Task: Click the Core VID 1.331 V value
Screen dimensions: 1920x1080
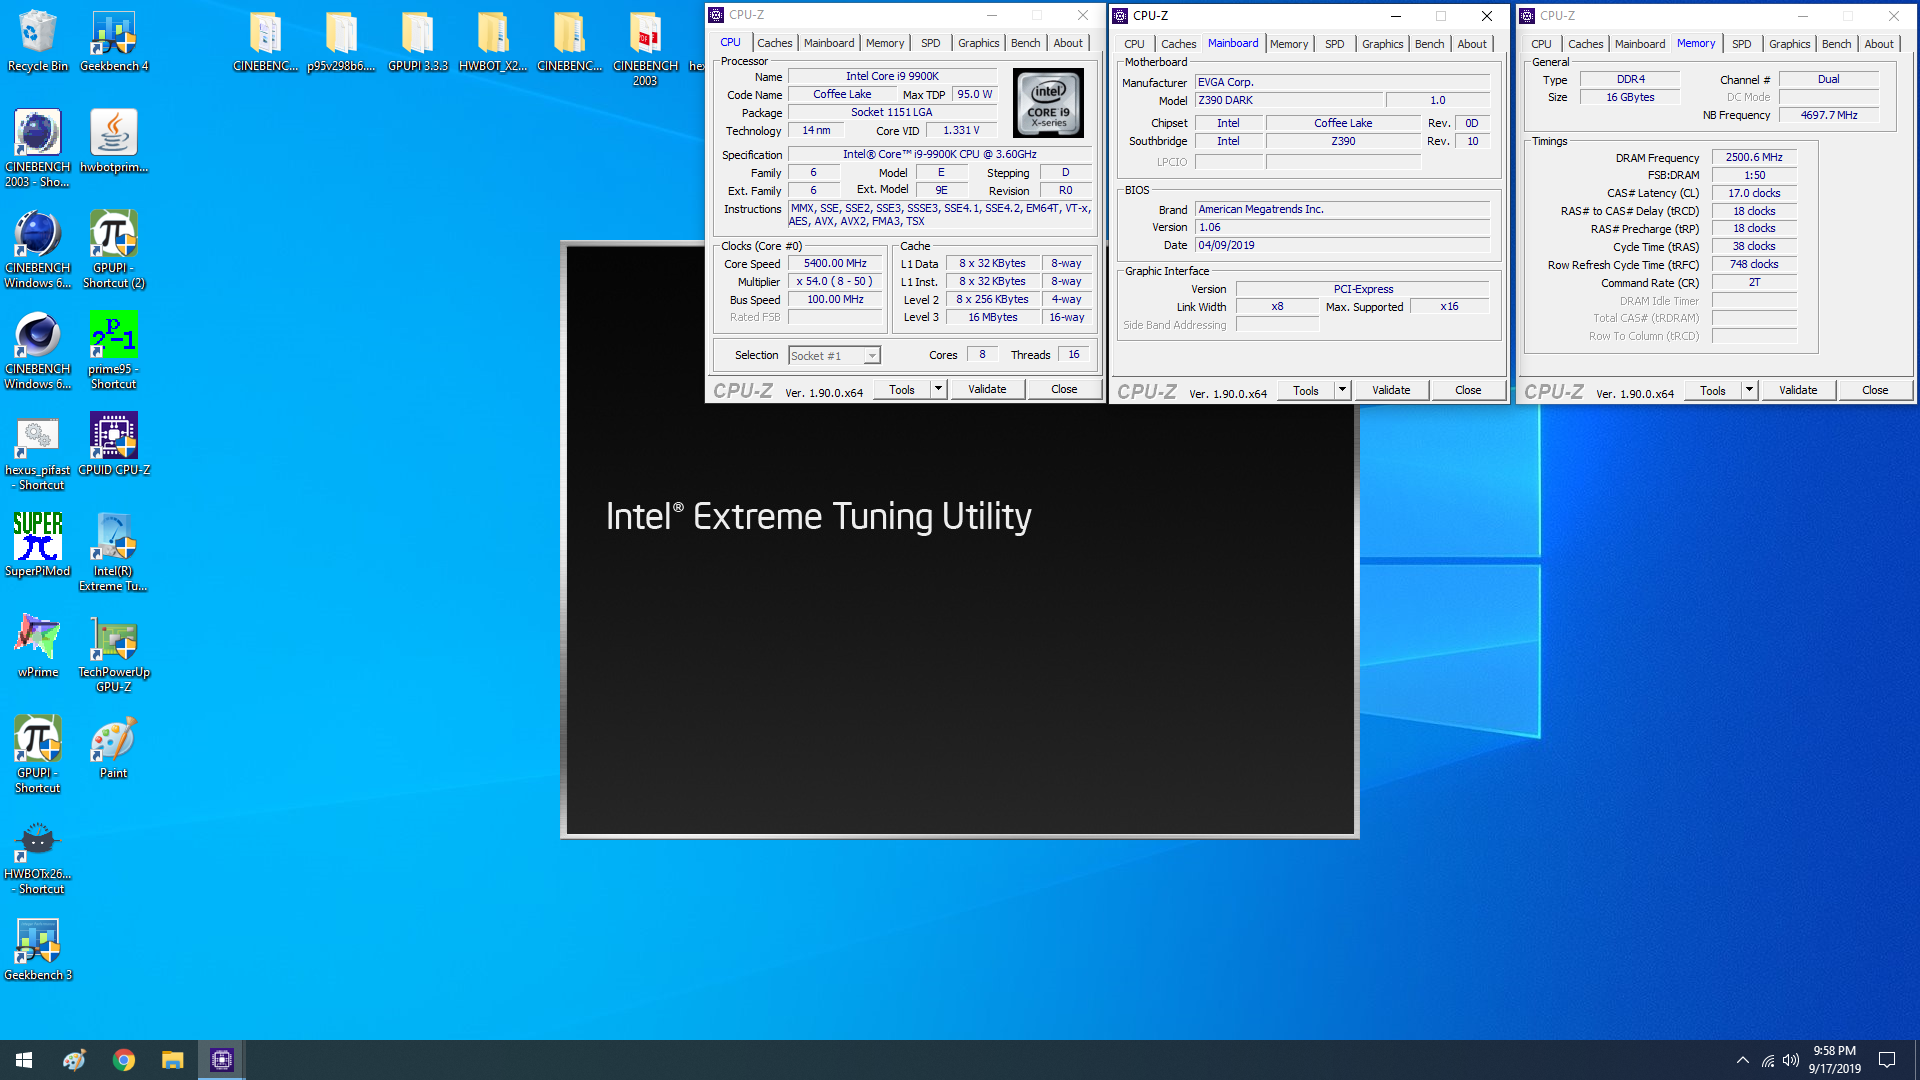Action: [x=961, y=131]
